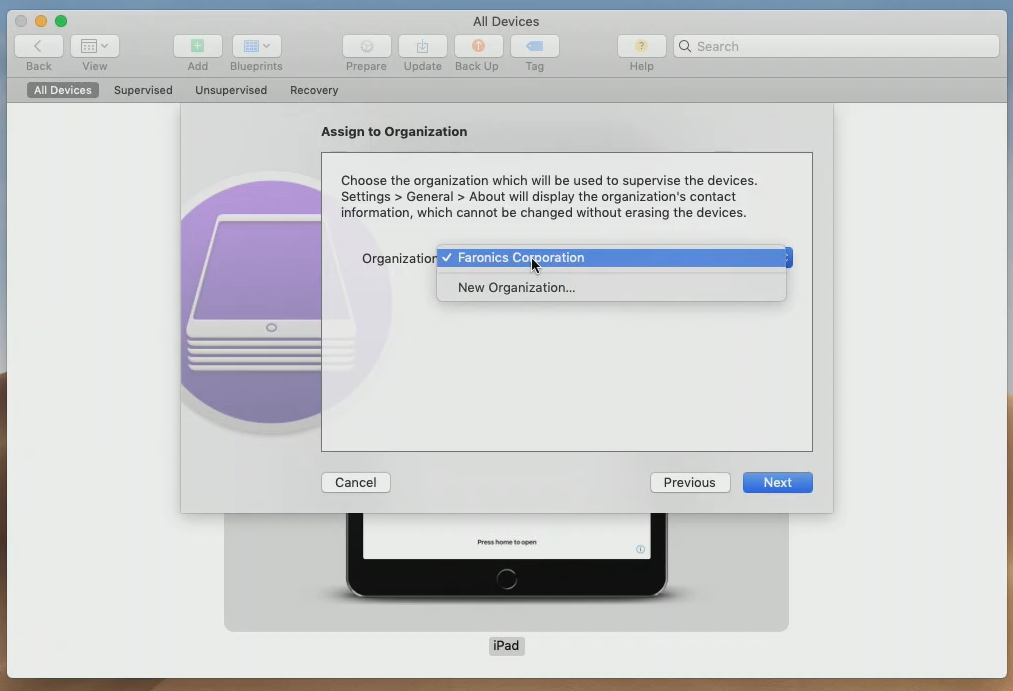This screenshot has width=1013, height=691.
Task: Click the info icon on the iPad screen
Action: click(x=640, y=549)
